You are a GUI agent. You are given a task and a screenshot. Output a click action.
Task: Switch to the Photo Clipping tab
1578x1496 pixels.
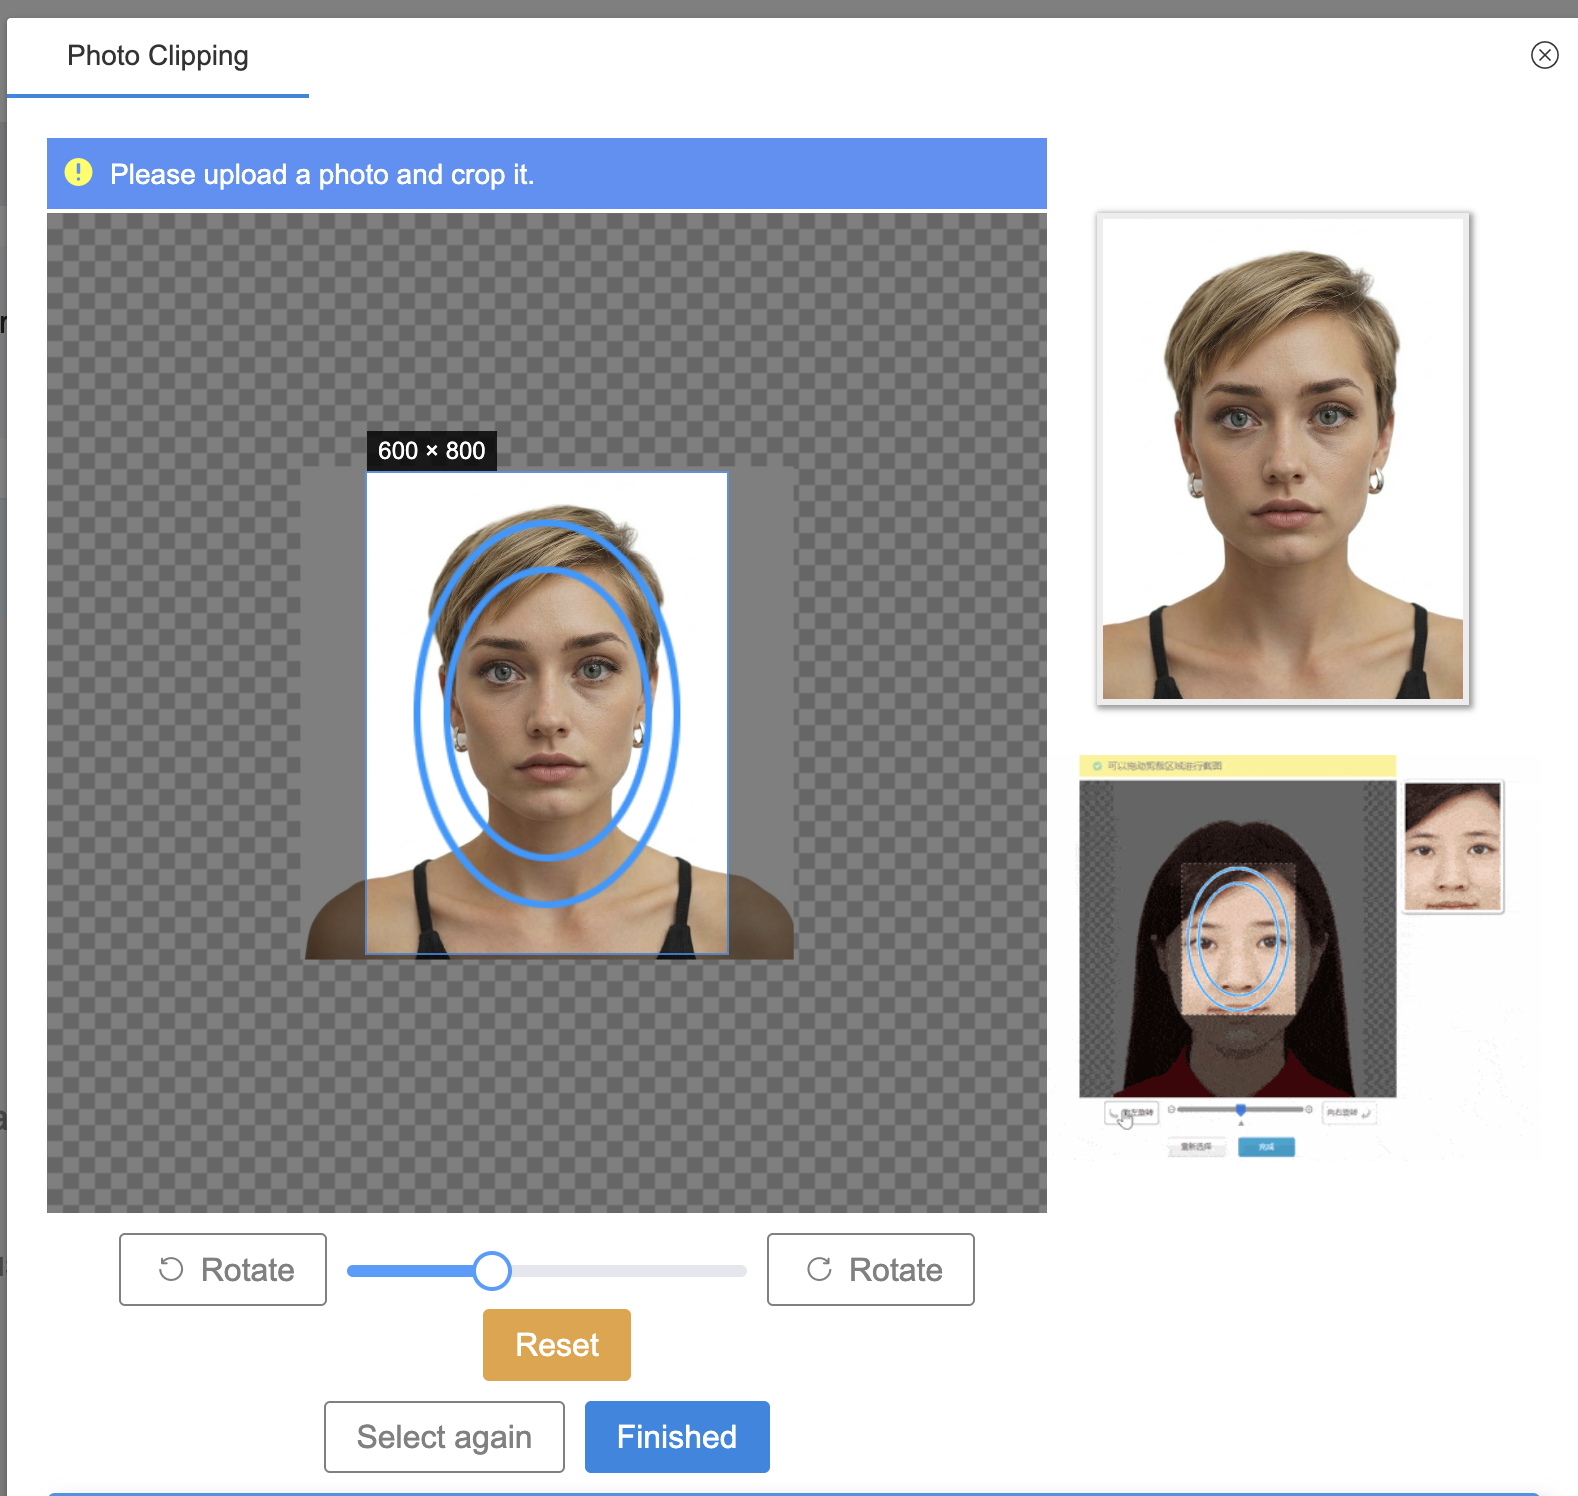pos(158,56)
